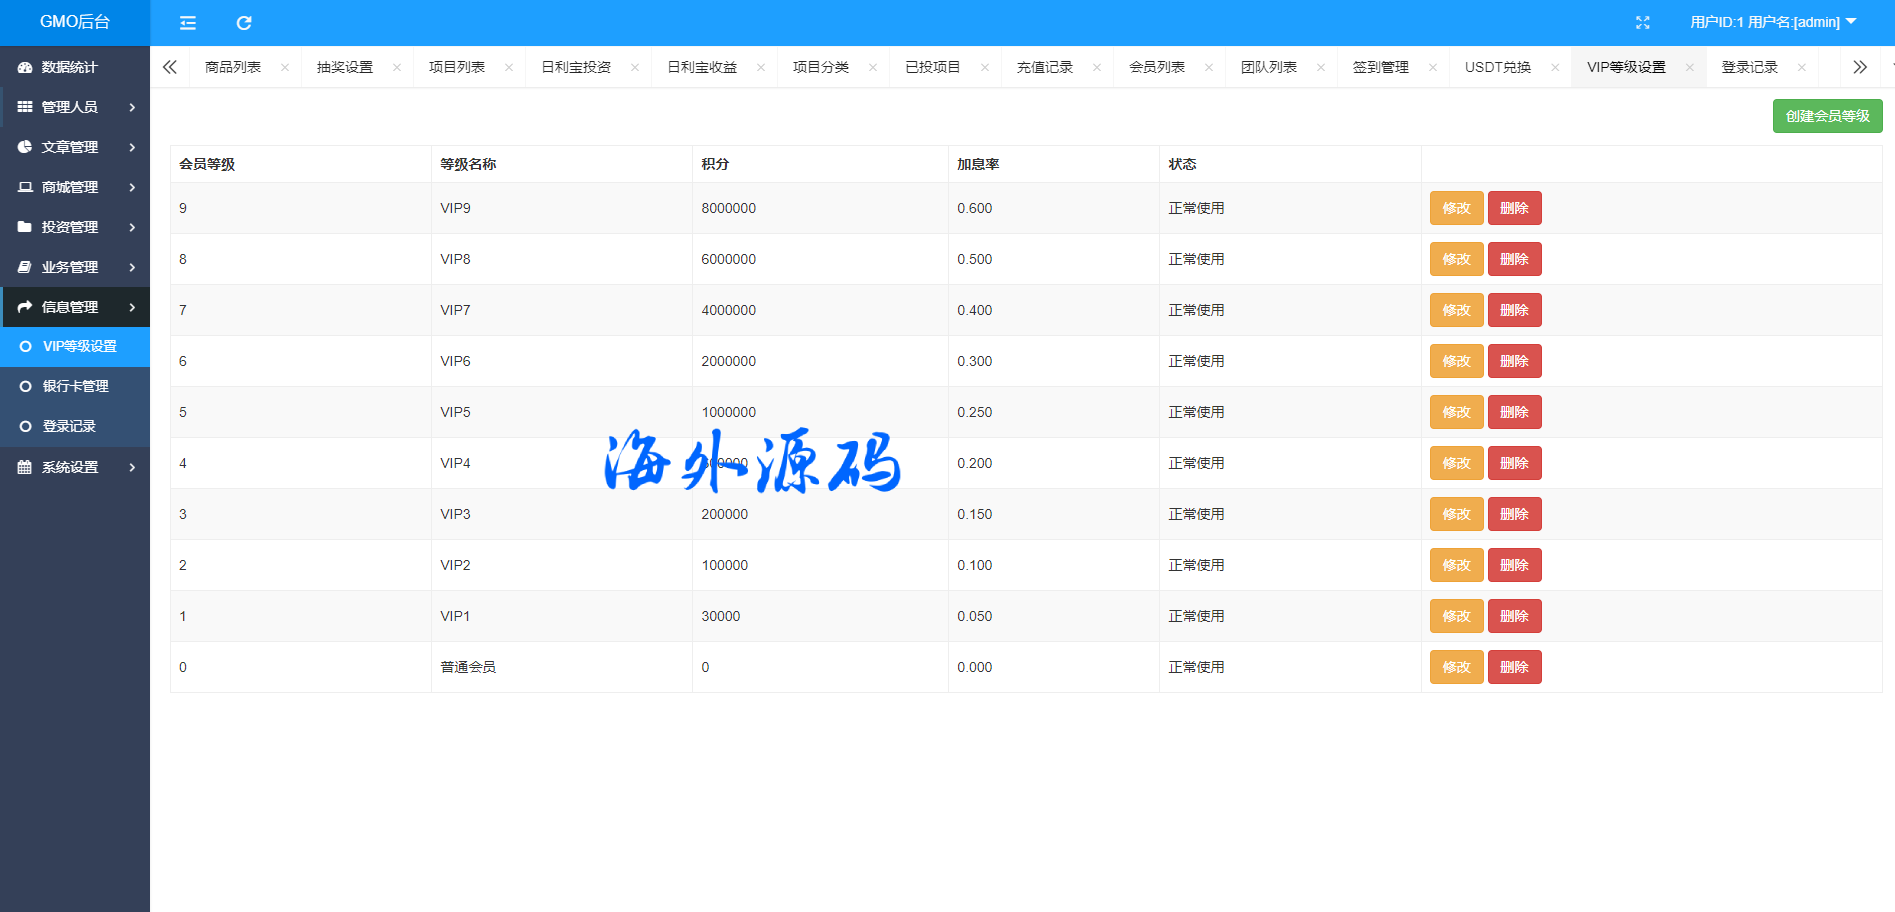This screenshot has width=1895, height=912.
Task: Expand the 系统设置 sidebar menu
Action: (75, 467)
